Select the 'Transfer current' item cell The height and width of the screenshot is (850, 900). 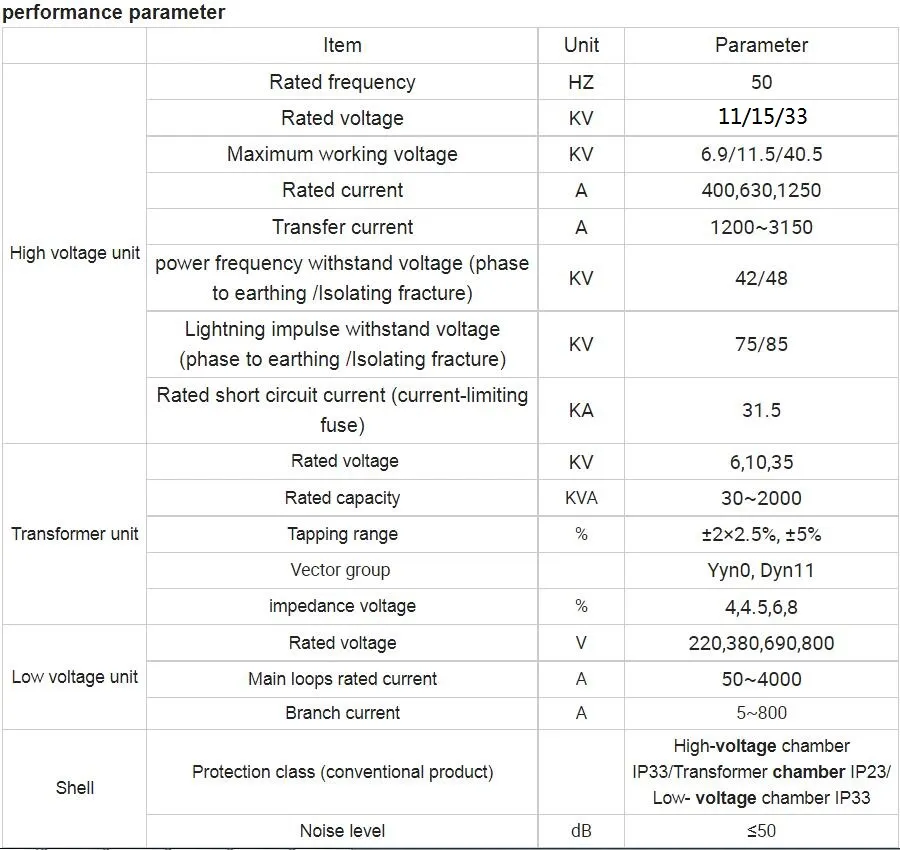pos(342,227)
